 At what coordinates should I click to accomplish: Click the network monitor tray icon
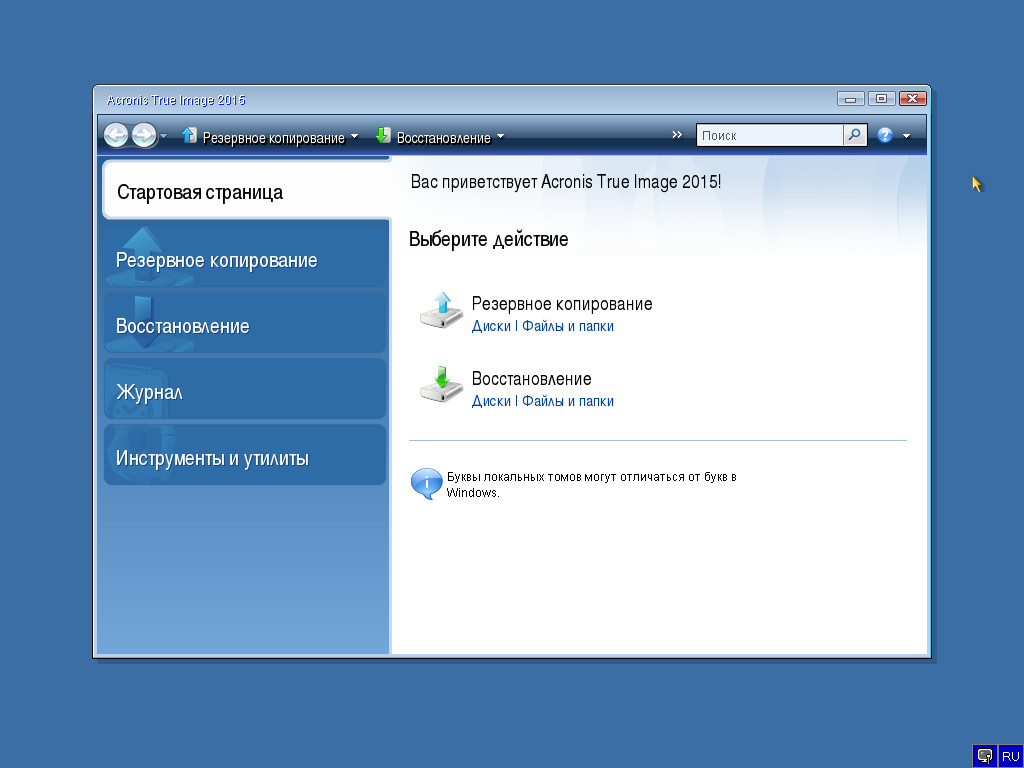pyautogui.click(x=985, y=756)
